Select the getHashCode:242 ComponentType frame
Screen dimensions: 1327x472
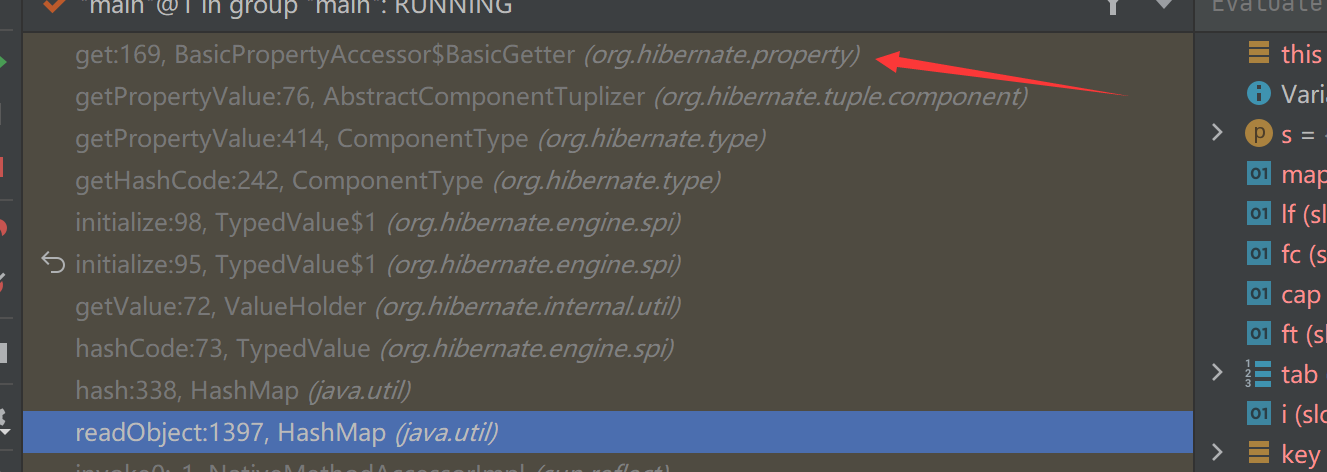click(608, 181)
